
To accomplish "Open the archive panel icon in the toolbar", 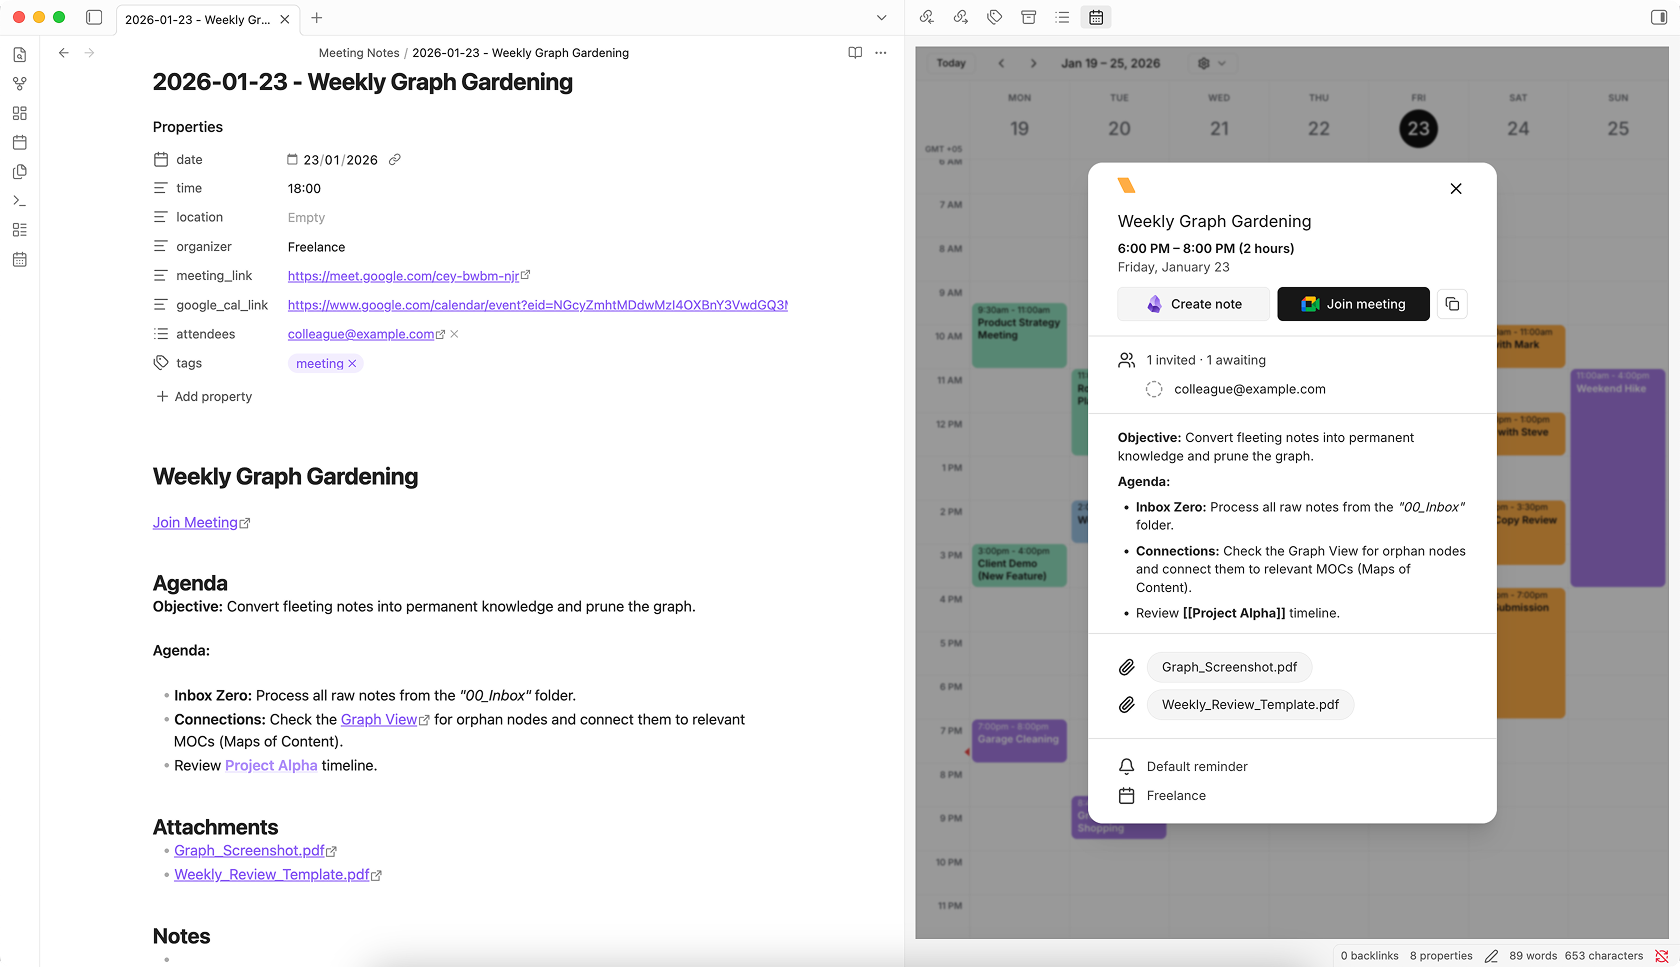I will click(x=1028, y=17).
